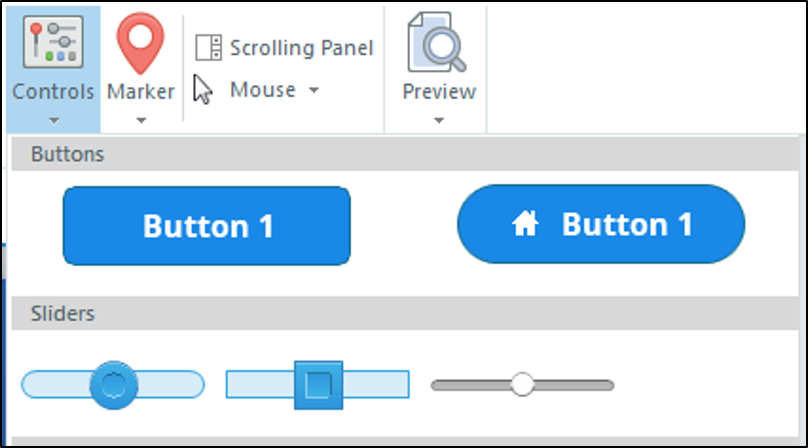Click the Controls sliders icon
The width and height of the screenshot is (808, 448).
pyautogui.click(x=53, y=42)
